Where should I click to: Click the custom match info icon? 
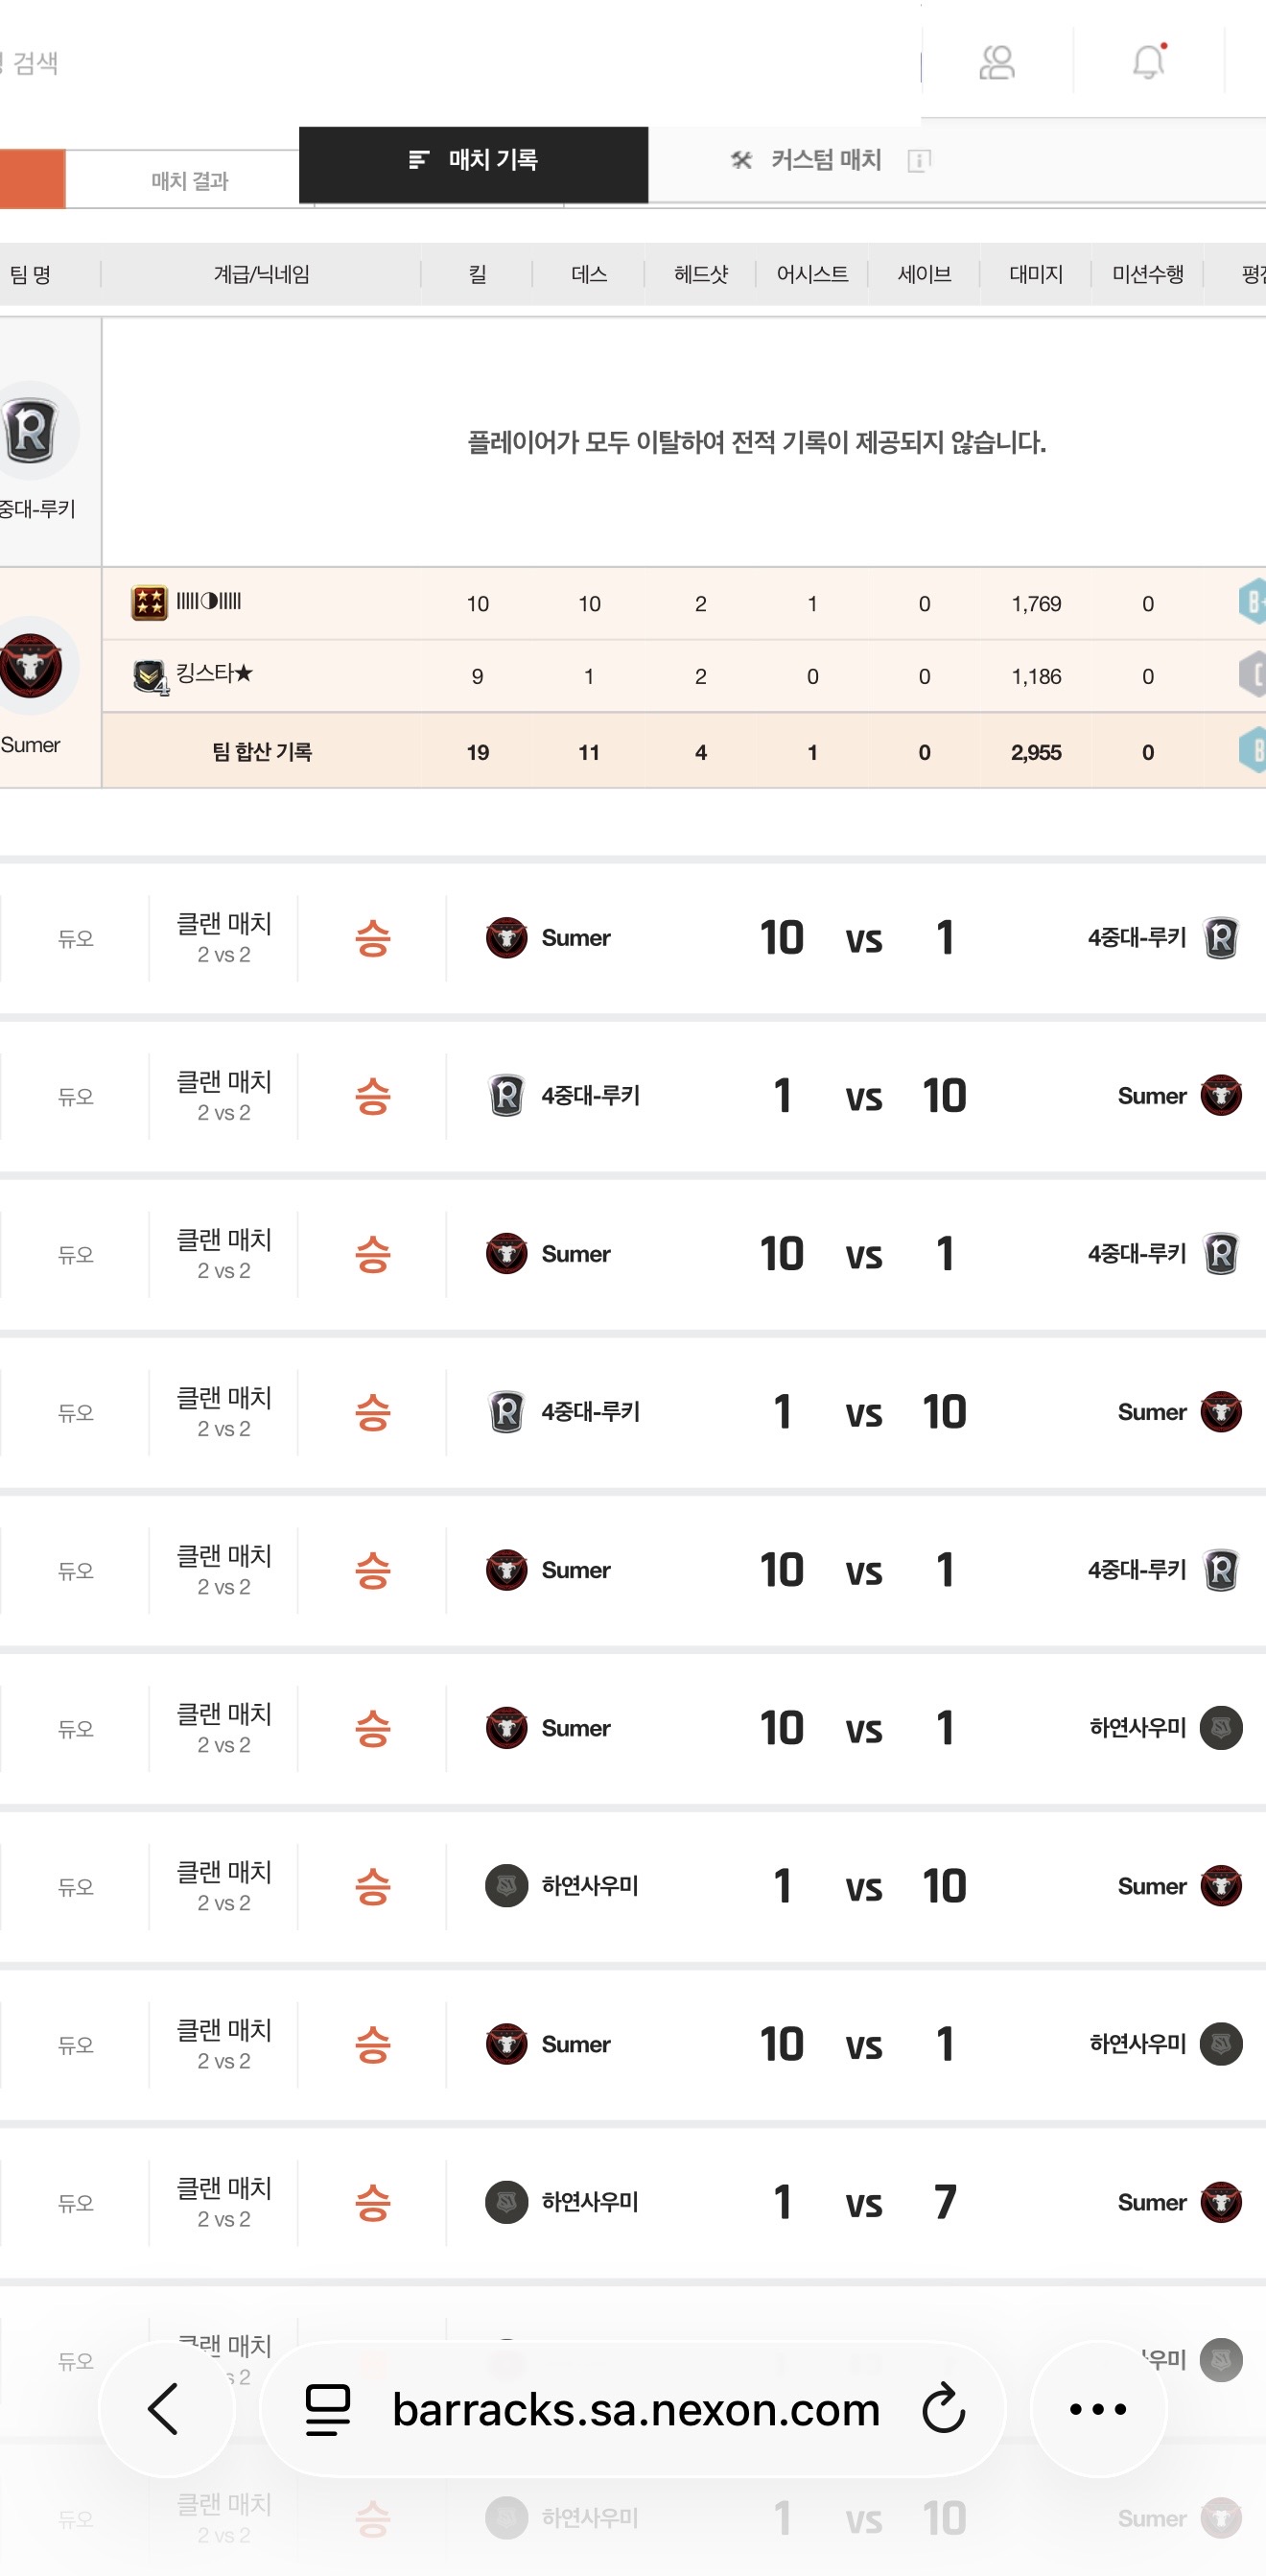pyautogui.click(x=918, y=160)
